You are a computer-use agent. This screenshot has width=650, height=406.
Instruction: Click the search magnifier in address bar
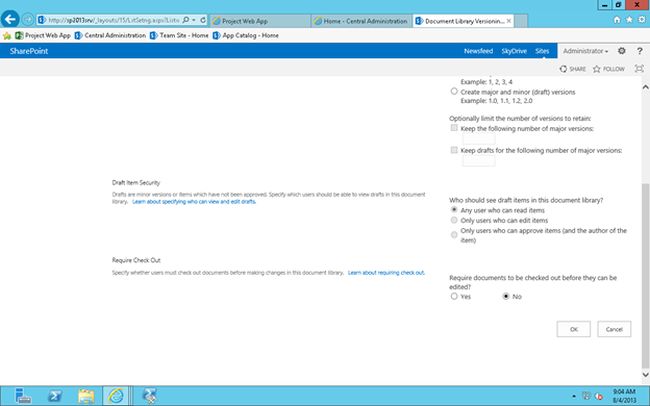click(186, 20)
